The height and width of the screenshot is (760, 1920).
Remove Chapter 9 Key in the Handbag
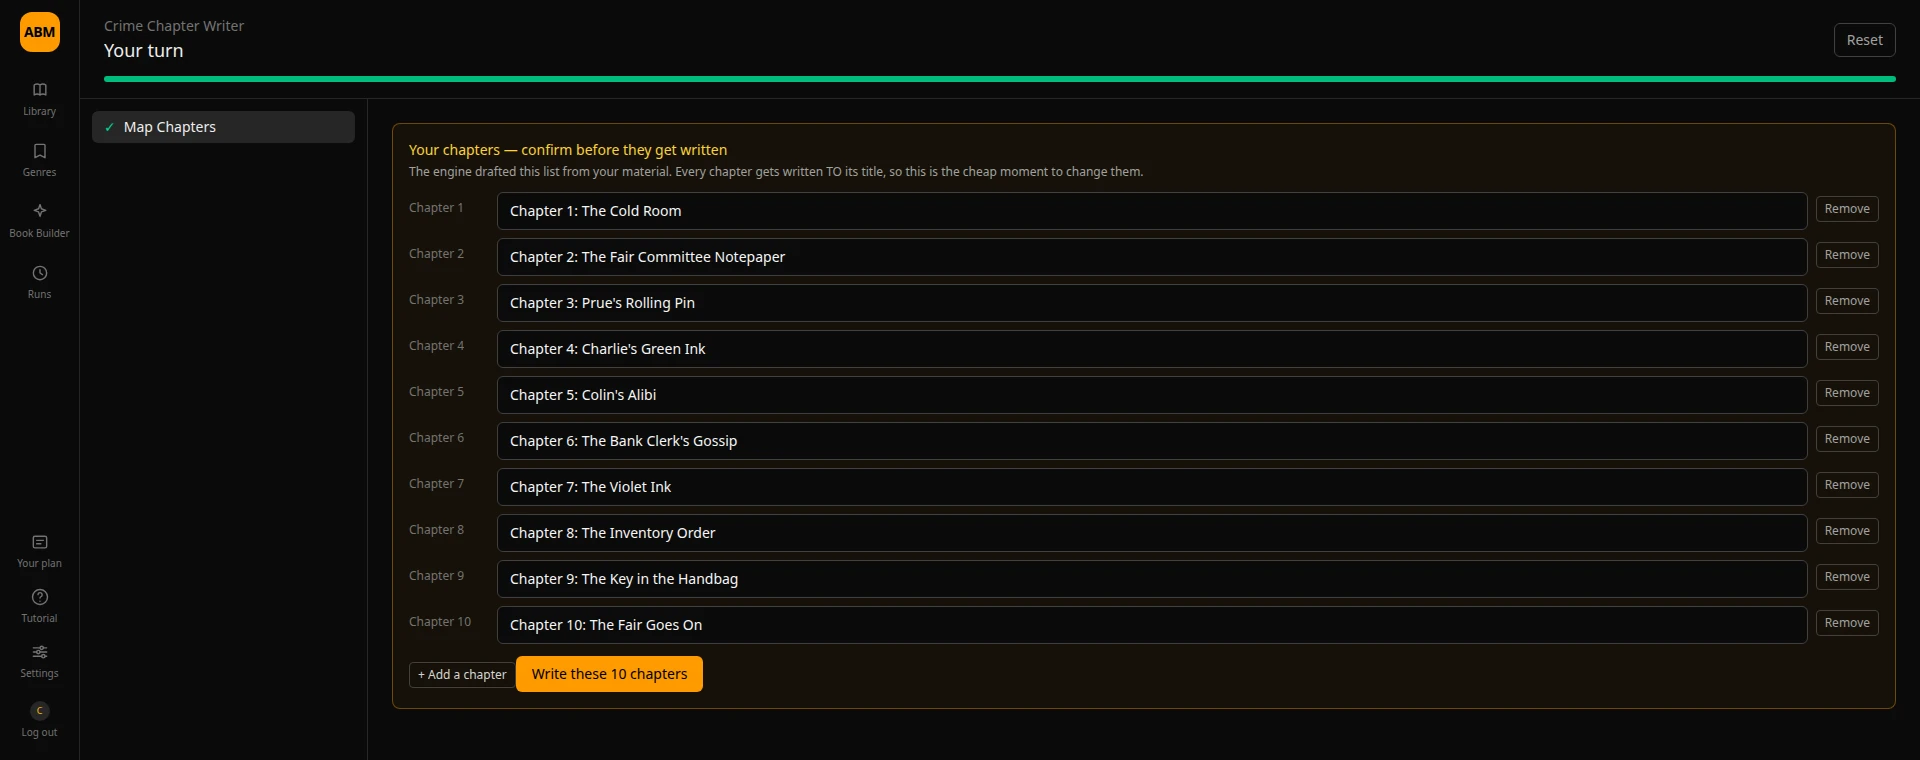[x=1847, y=577]
